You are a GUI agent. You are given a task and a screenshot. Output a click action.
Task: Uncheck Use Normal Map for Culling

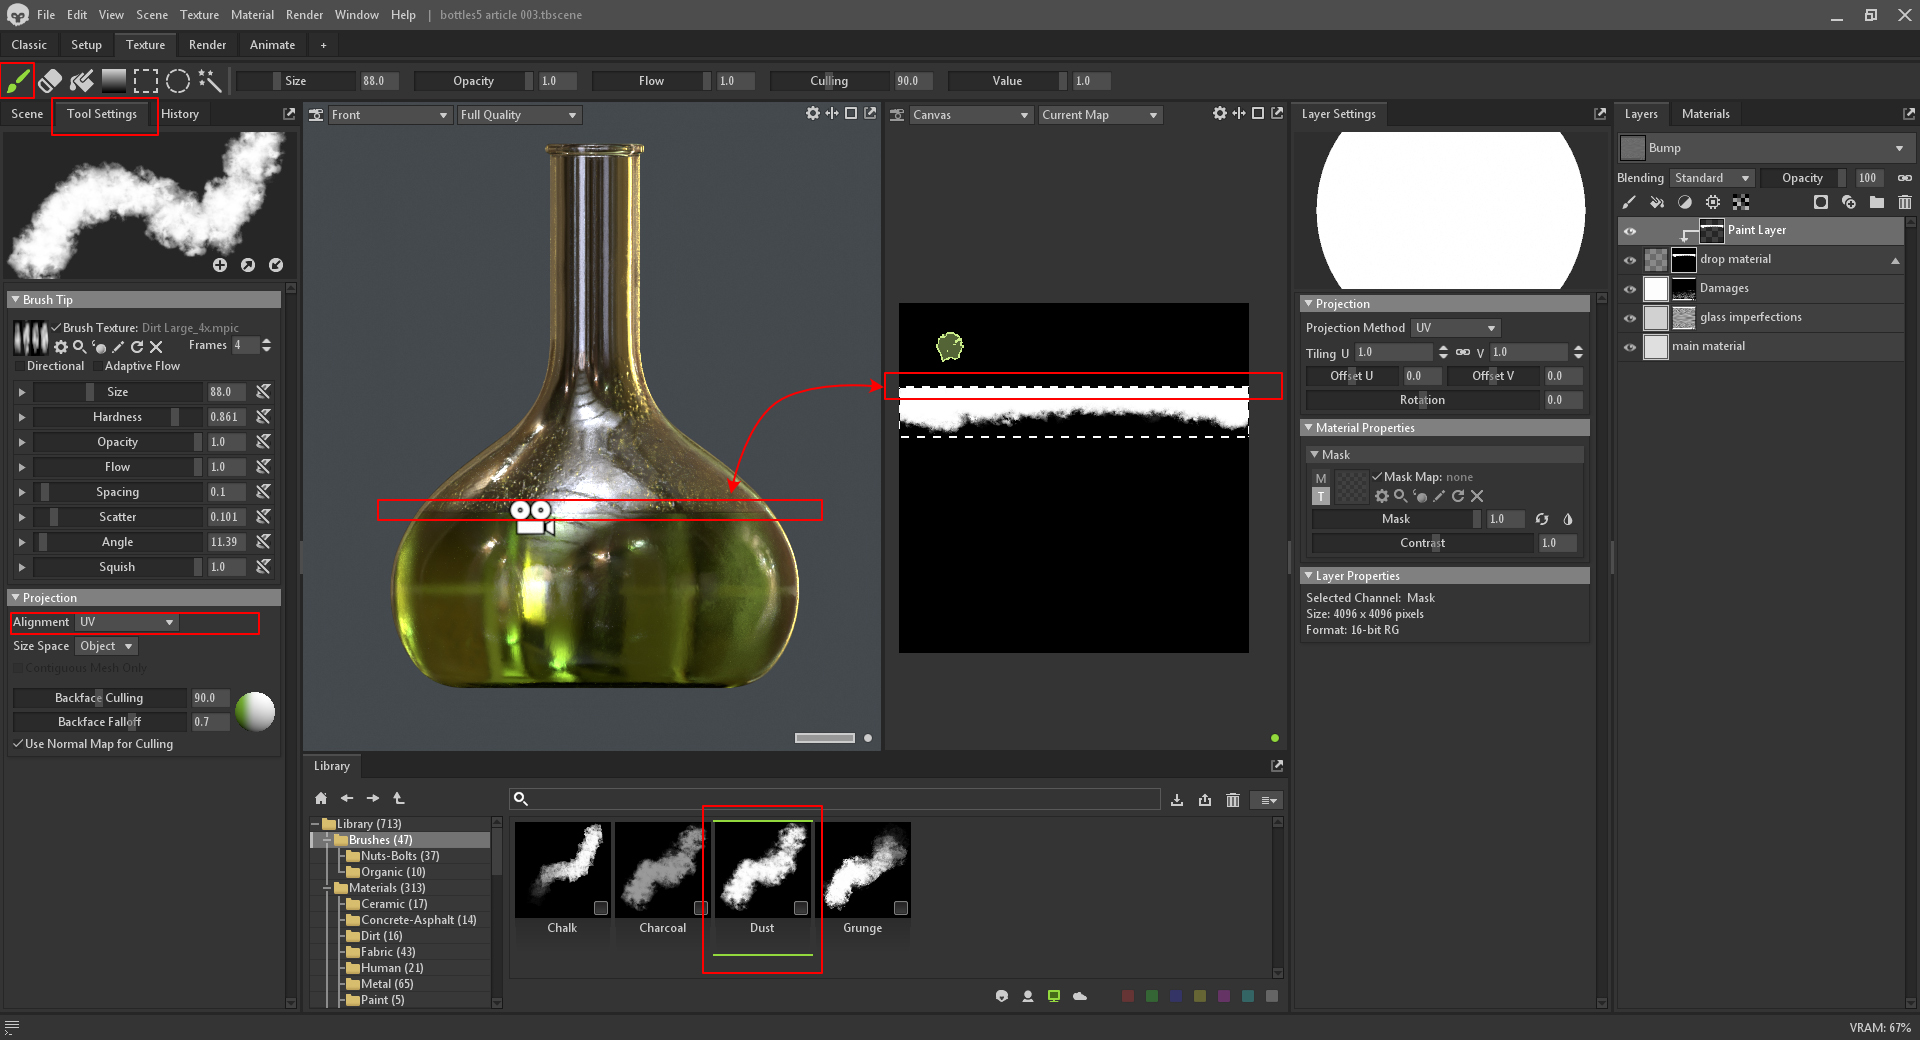coord(18,744)
